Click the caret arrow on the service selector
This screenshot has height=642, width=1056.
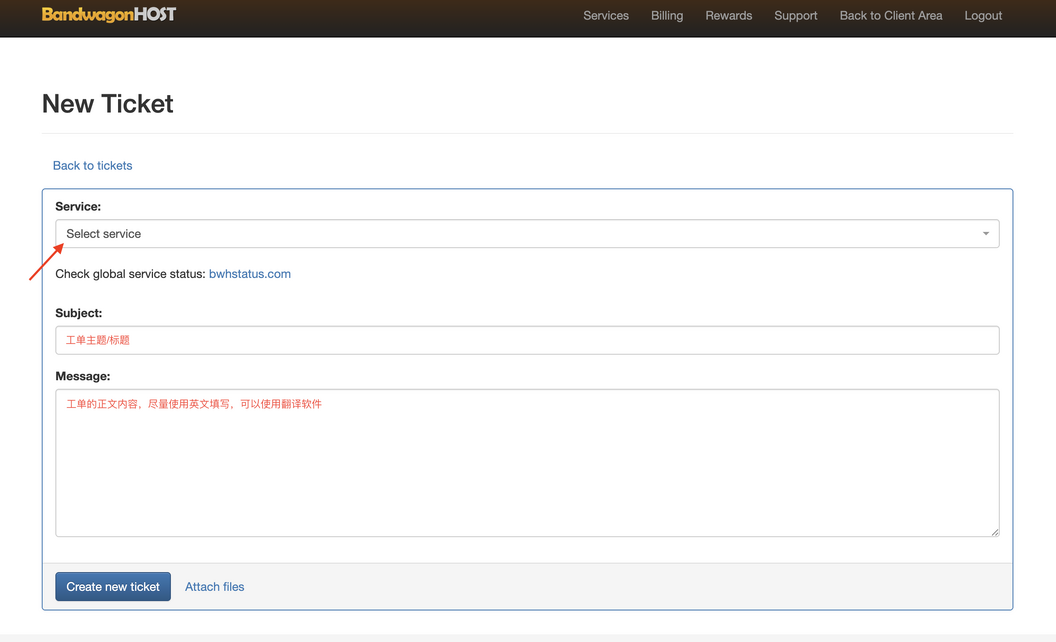[985, 234]
